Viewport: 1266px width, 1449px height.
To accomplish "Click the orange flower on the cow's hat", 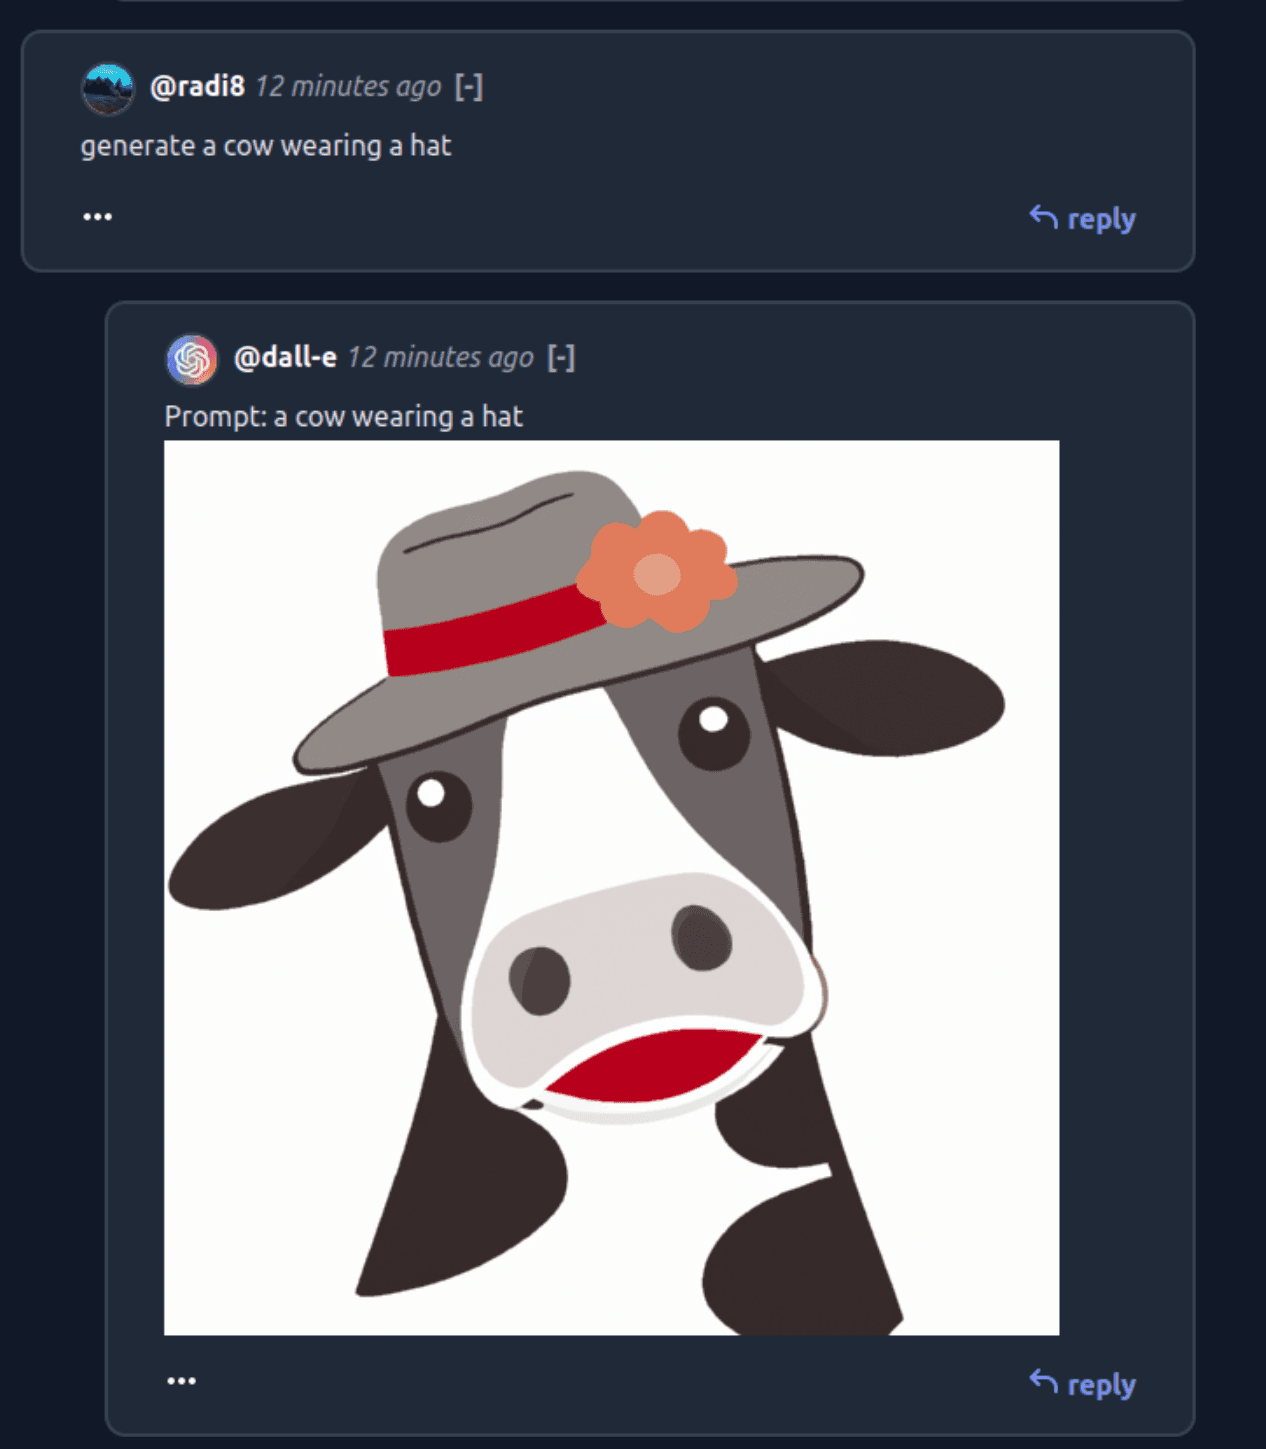I will coord(657,573).
